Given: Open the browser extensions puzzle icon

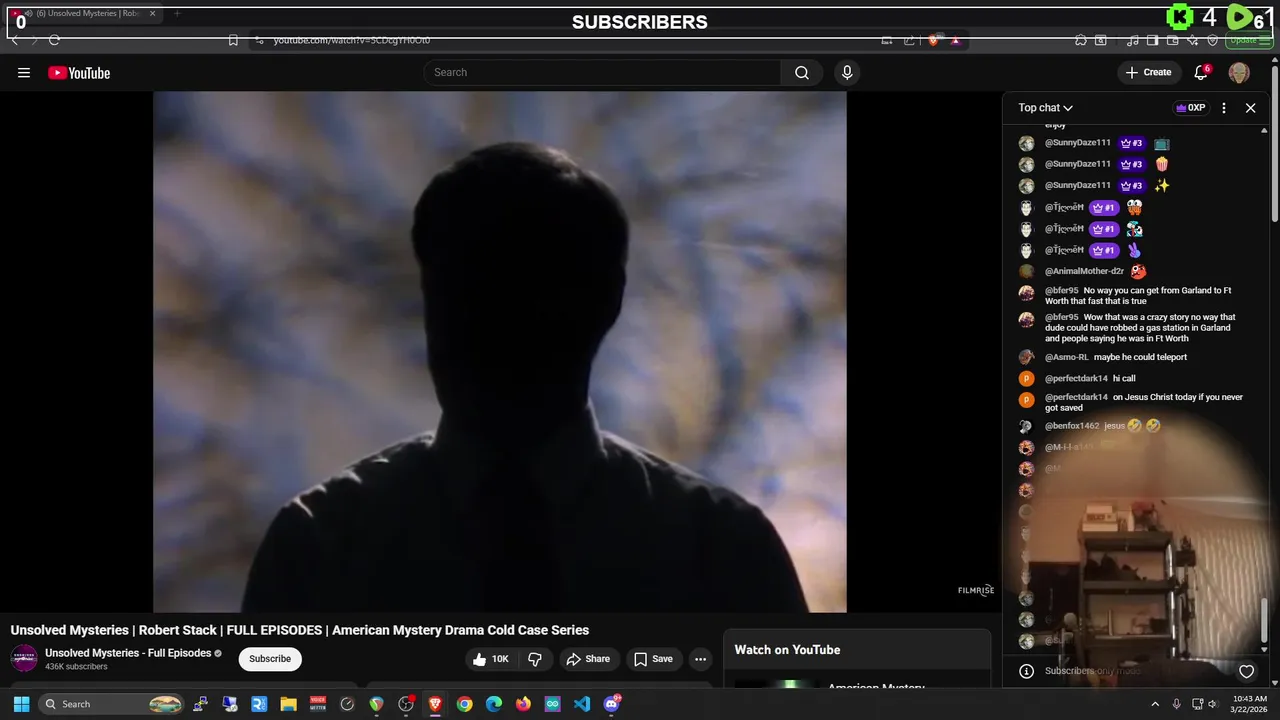Looking at the screenshot, I should click(1081, 40).
